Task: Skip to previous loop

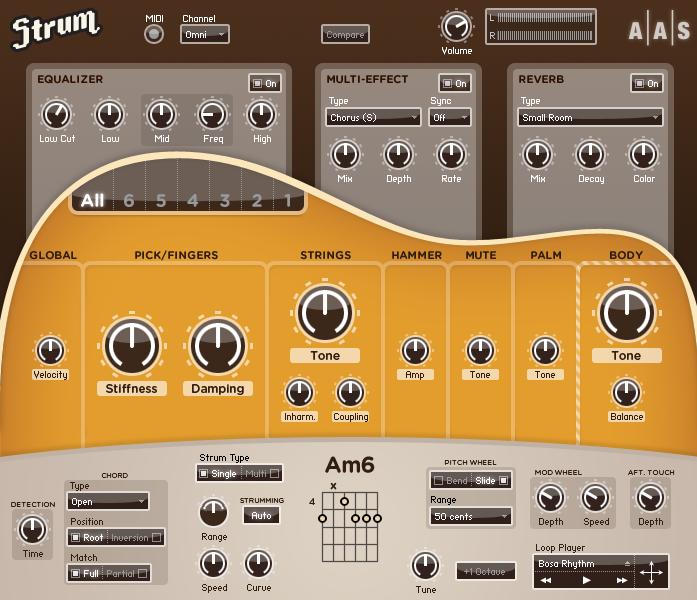Action: (545, 580)
